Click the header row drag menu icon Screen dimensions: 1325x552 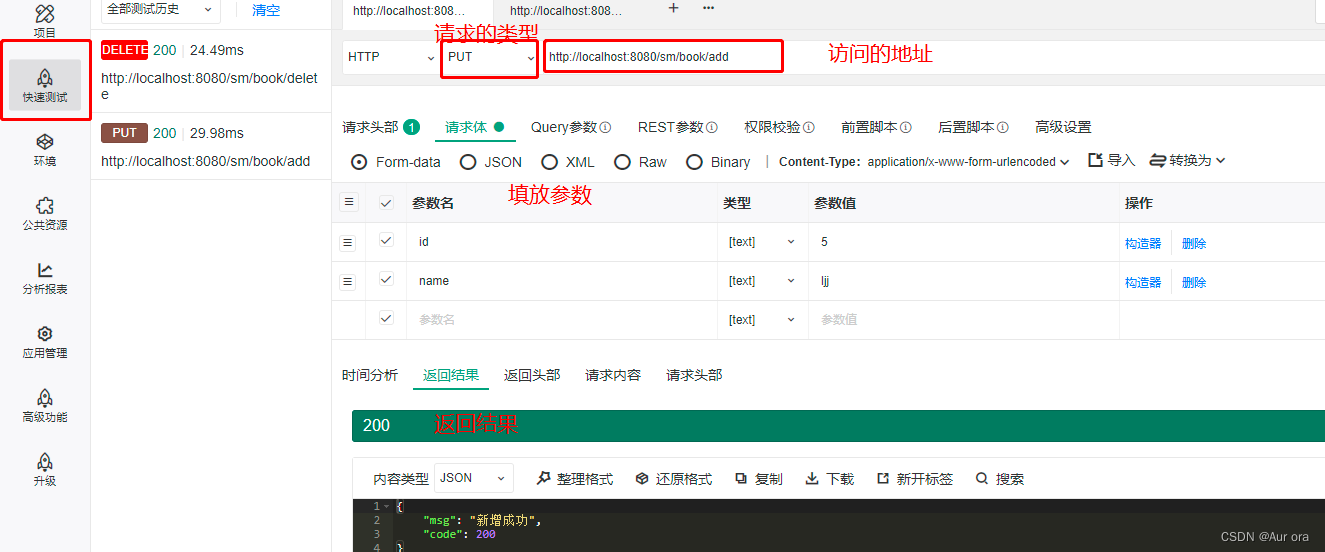click(348, 202)
